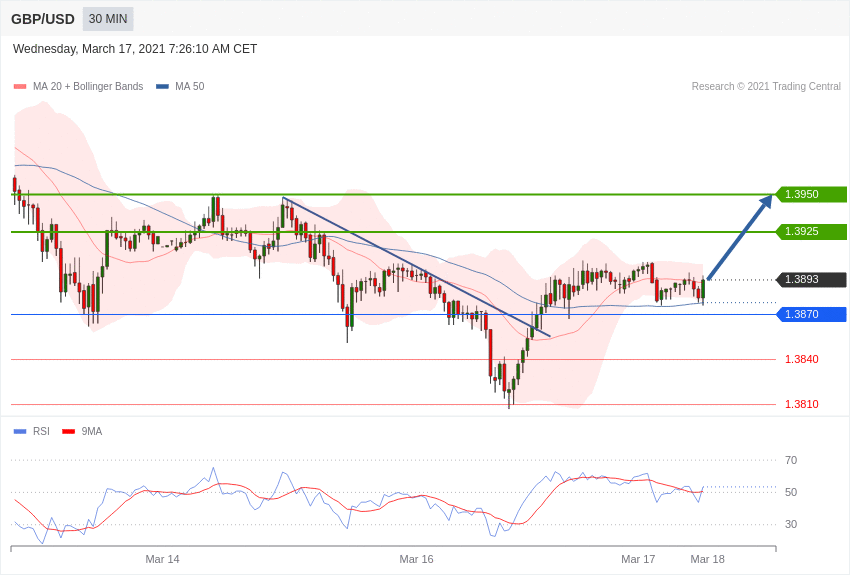This screenshot has width=850, height=576.
Task: Click the MA 50 legend swatch
Action: click(x=163, y=87)
